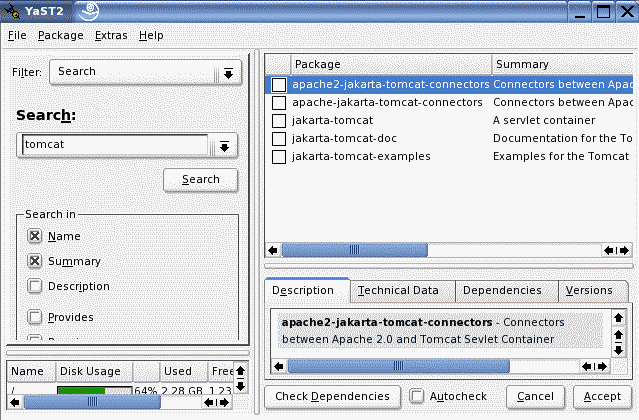The height and width of the screenshot is (420, 639).
Task: Select the jakarta-tomcat package row
Action: pyautogui.click(x=449, y=121)
